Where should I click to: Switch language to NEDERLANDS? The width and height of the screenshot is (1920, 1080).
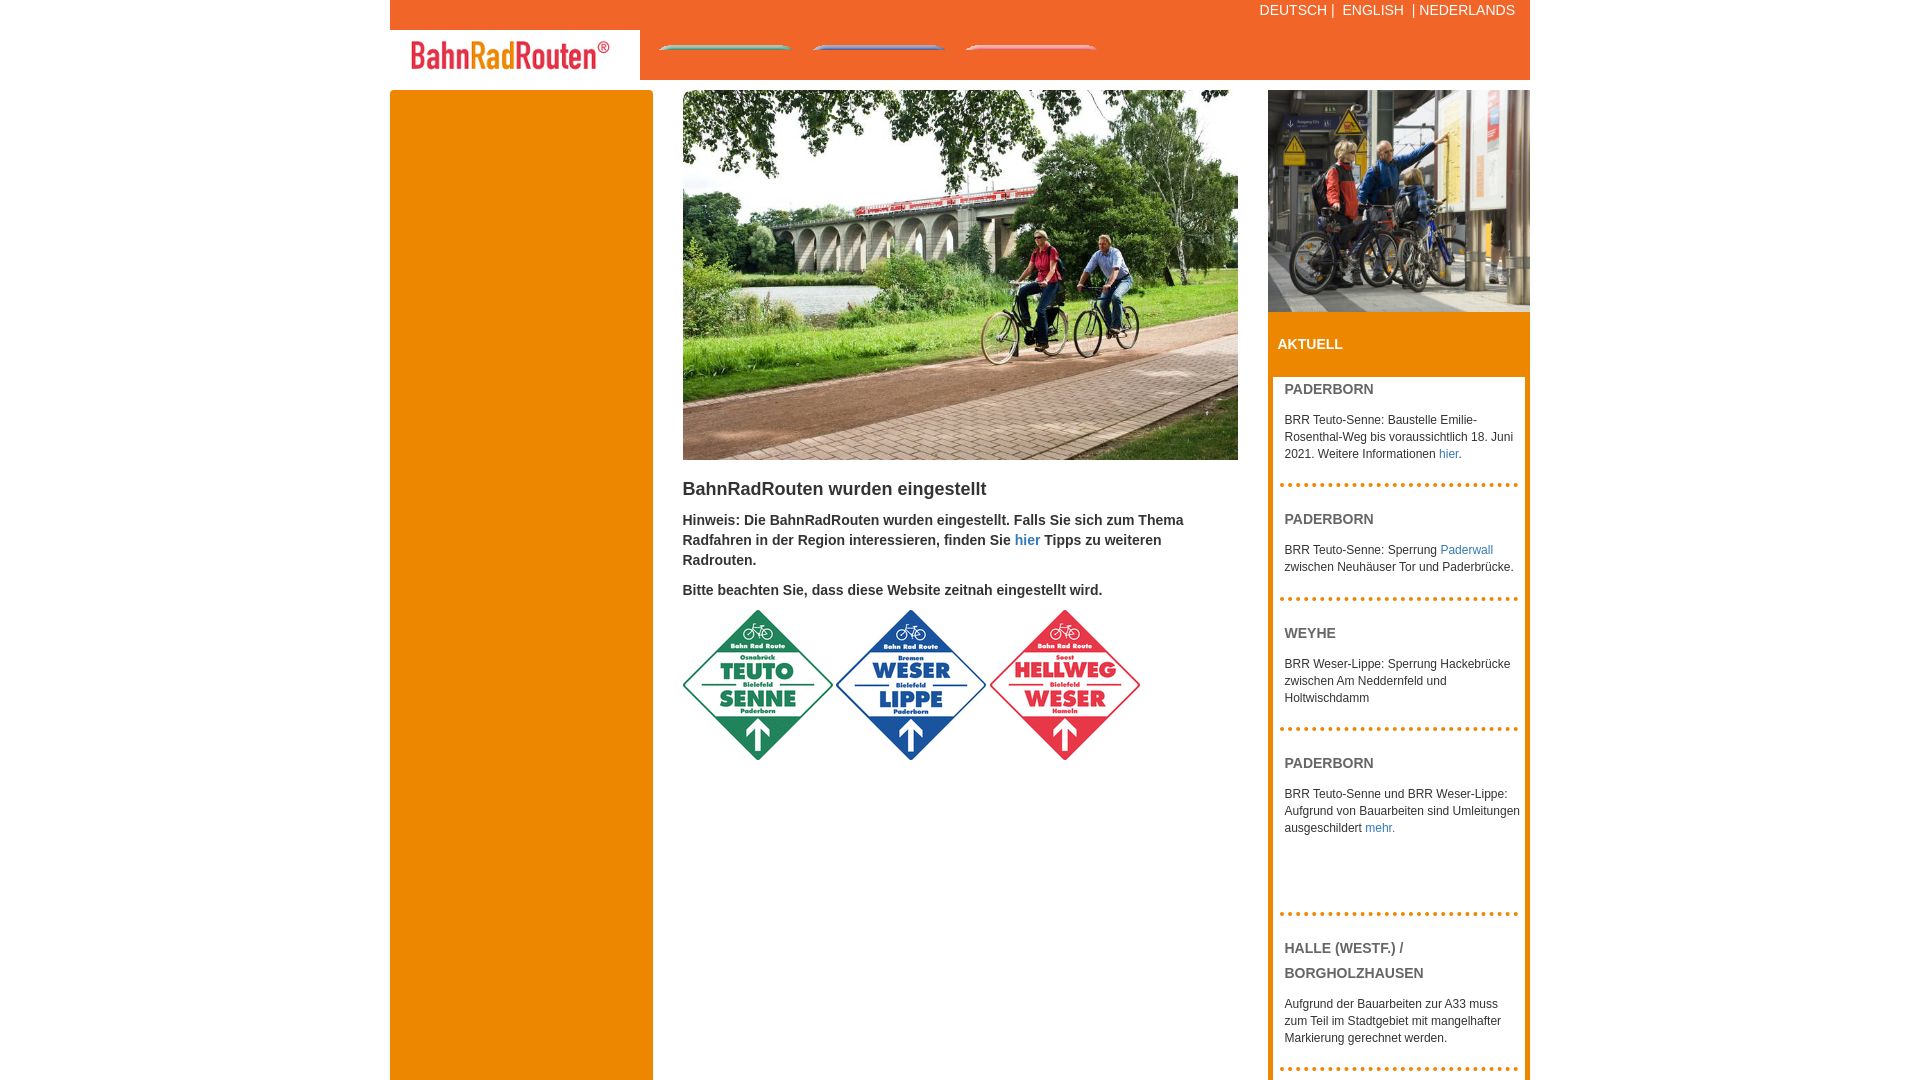tap(1466, 10)
